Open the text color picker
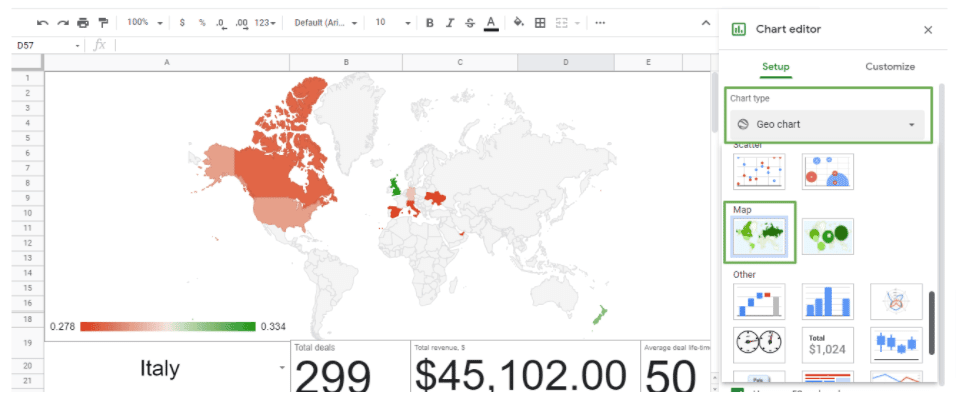This screenshot has height=397, width=956. click(490, 23)
